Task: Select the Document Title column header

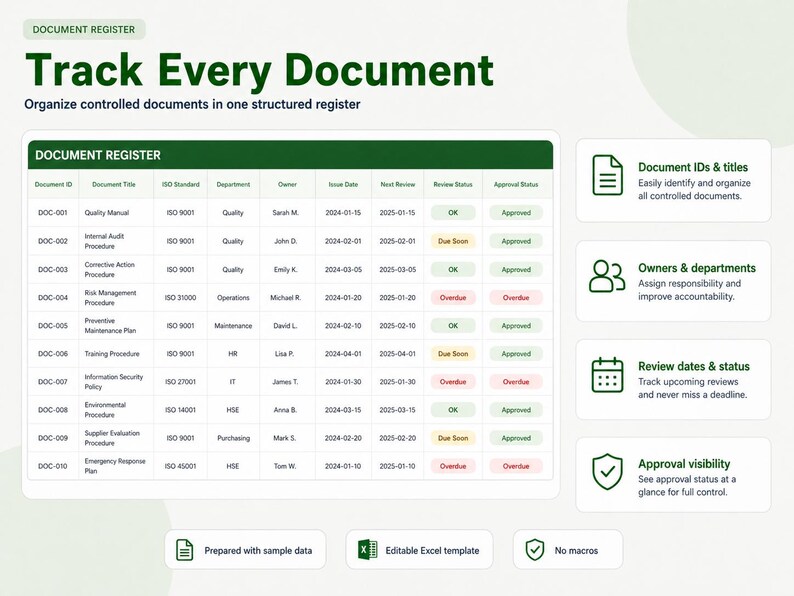Action: [x=114, y=184]
